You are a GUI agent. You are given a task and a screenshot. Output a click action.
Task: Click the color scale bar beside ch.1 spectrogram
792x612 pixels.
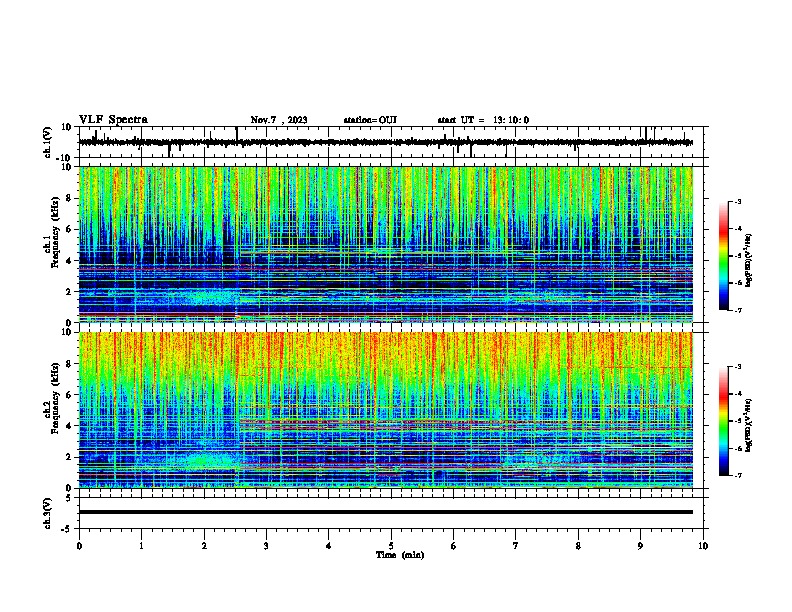tap(724, 256)
